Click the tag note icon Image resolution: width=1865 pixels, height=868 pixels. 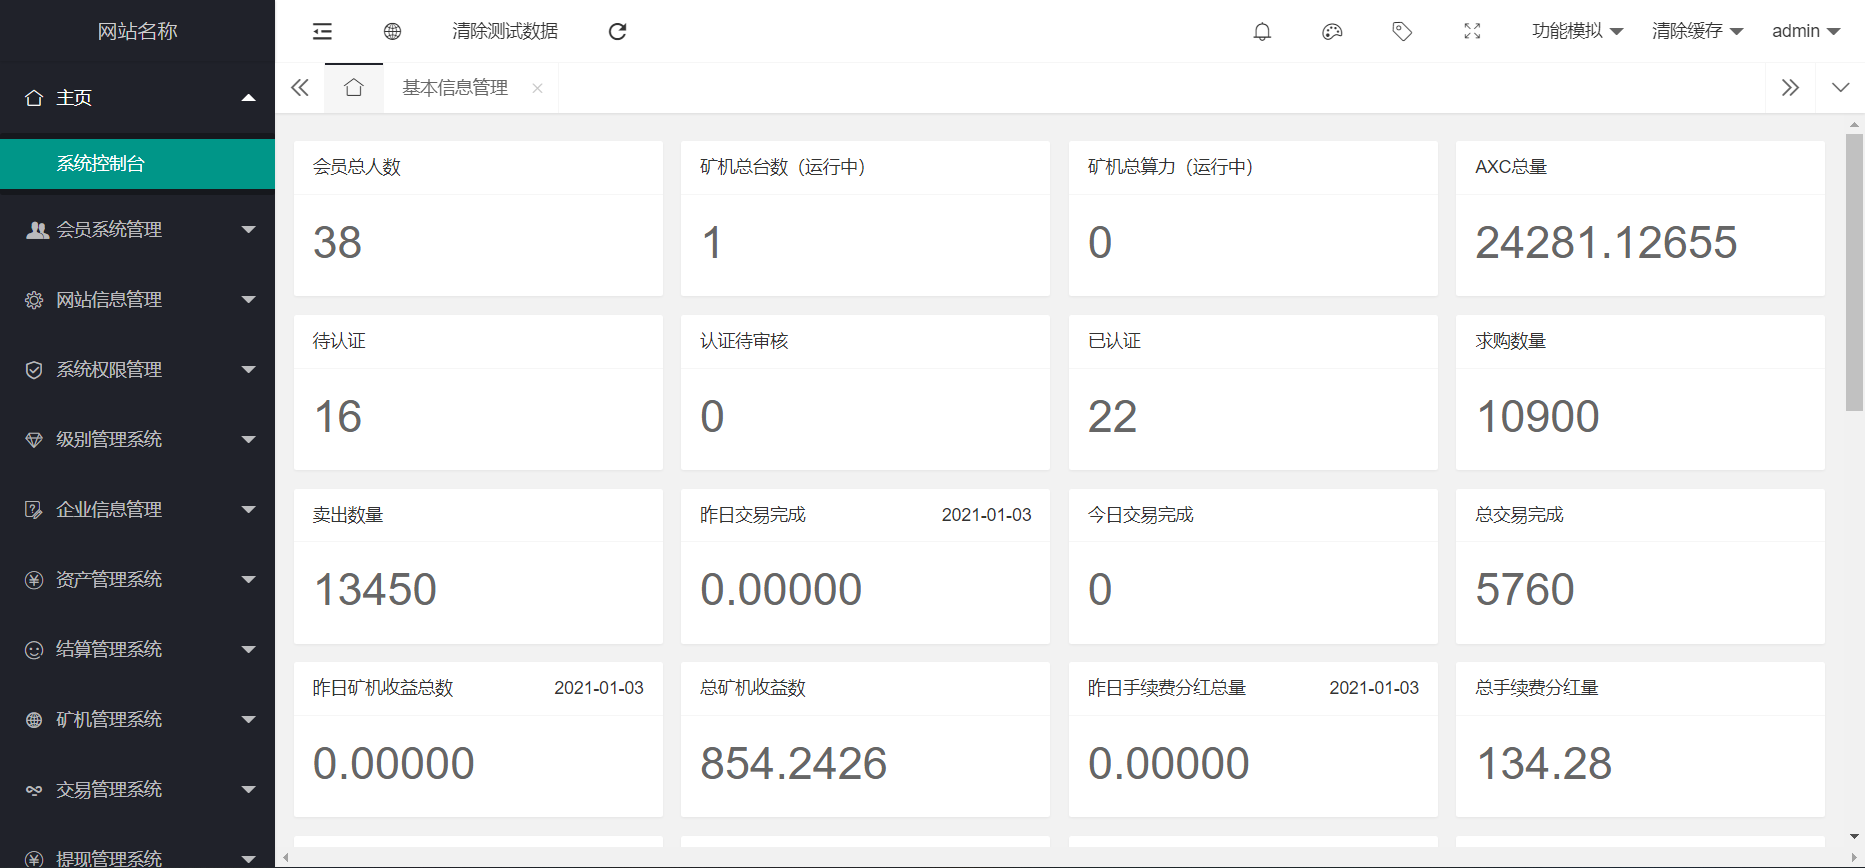[x=1402, y=32]
